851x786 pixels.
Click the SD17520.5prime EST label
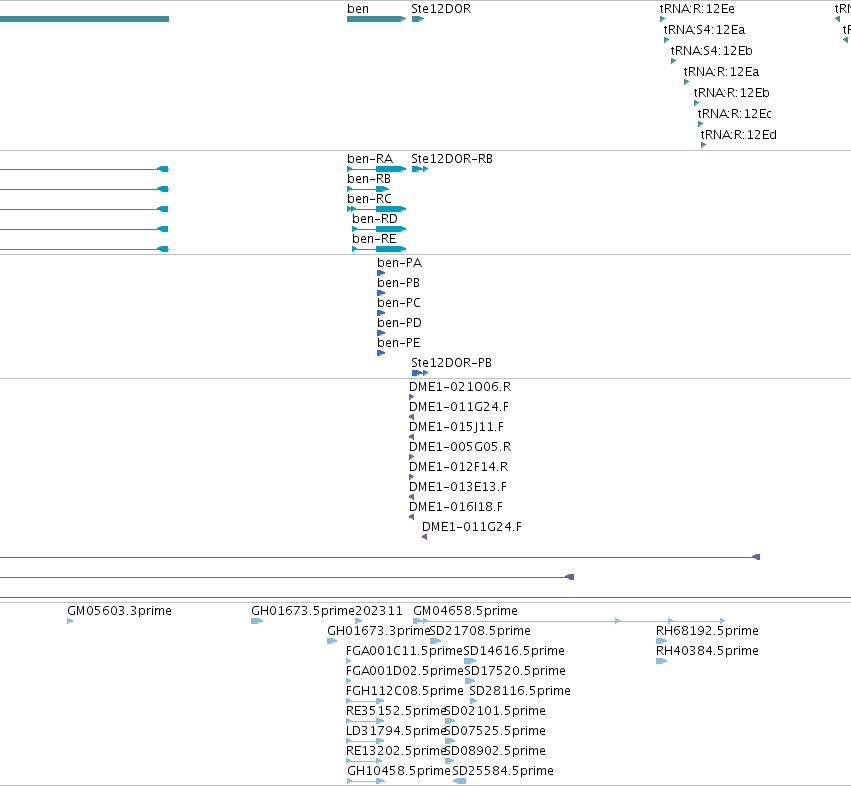[515, 671]
